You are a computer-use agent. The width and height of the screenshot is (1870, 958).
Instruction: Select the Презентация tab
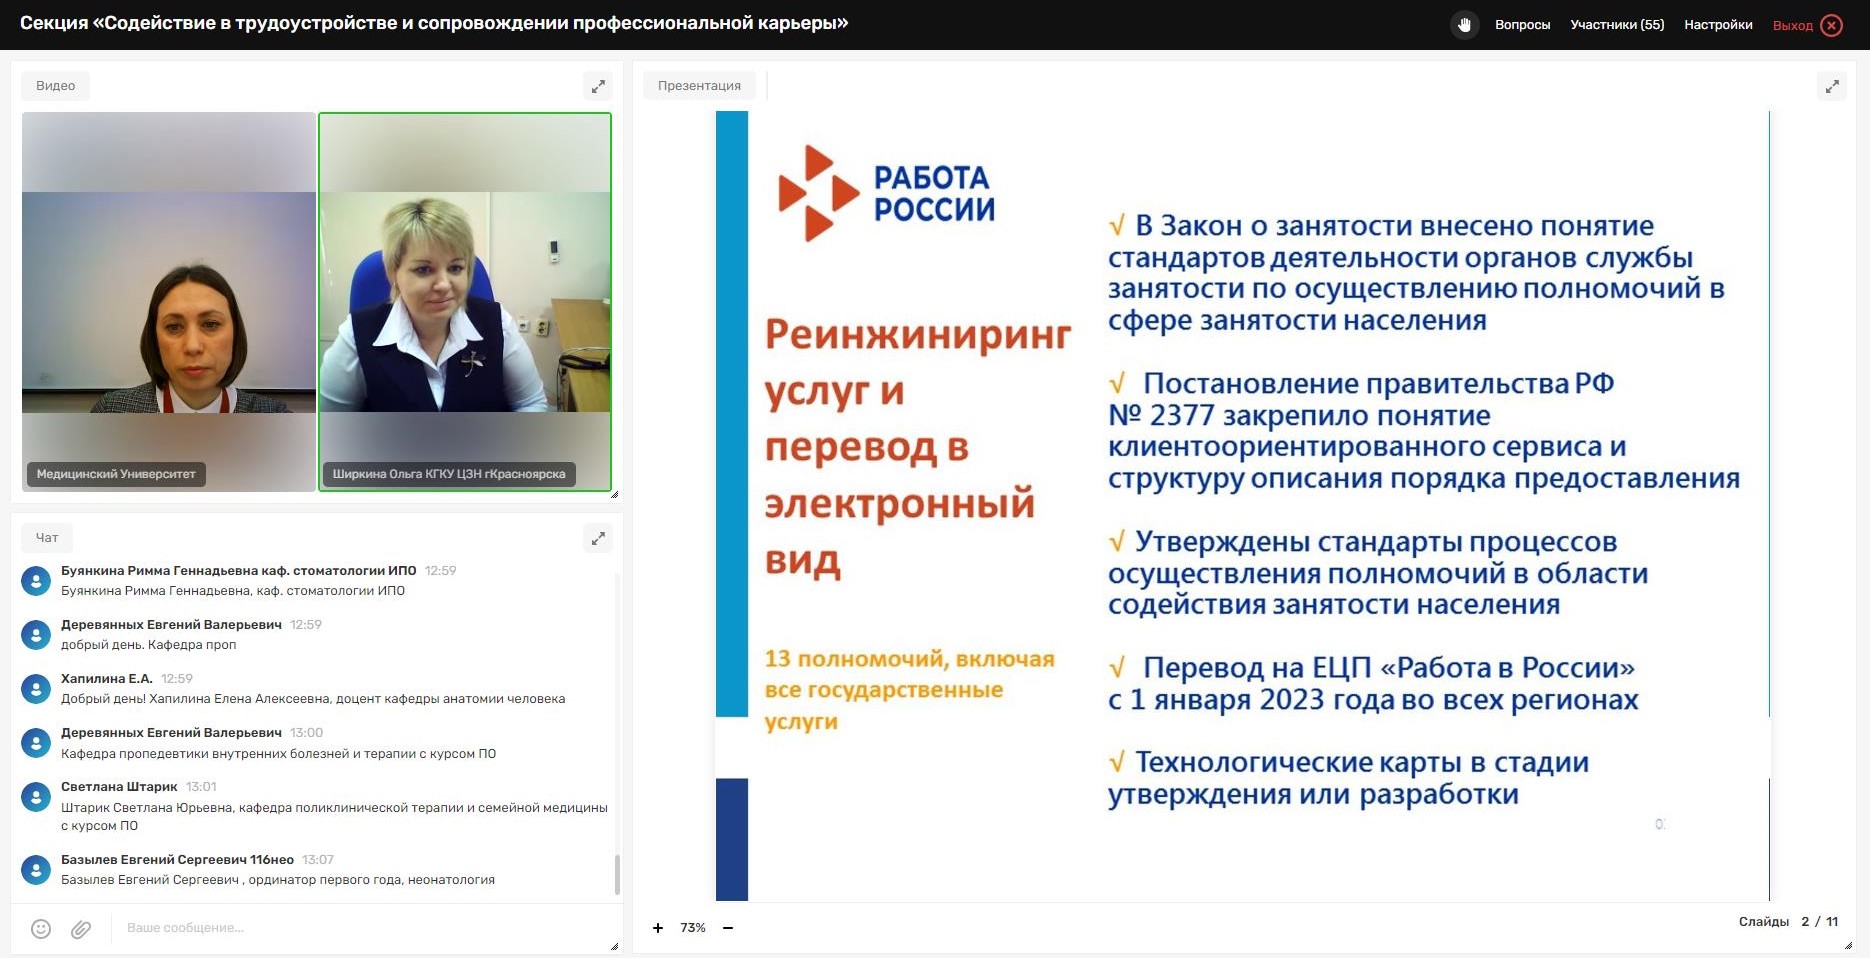(x=699, y=86)
